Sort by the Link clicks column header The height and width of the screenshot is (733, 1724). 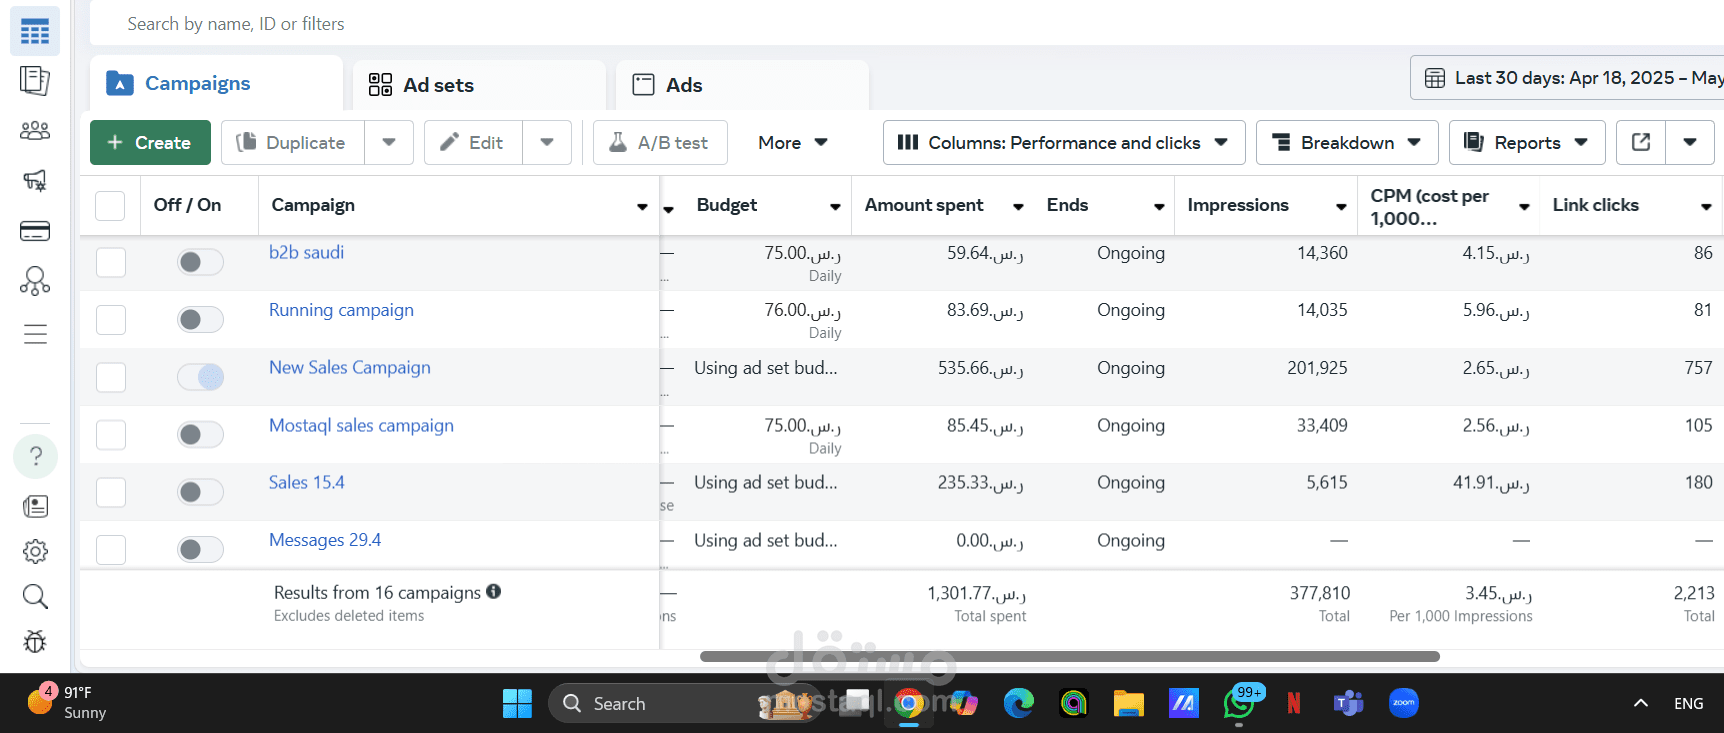(1595, 205)
